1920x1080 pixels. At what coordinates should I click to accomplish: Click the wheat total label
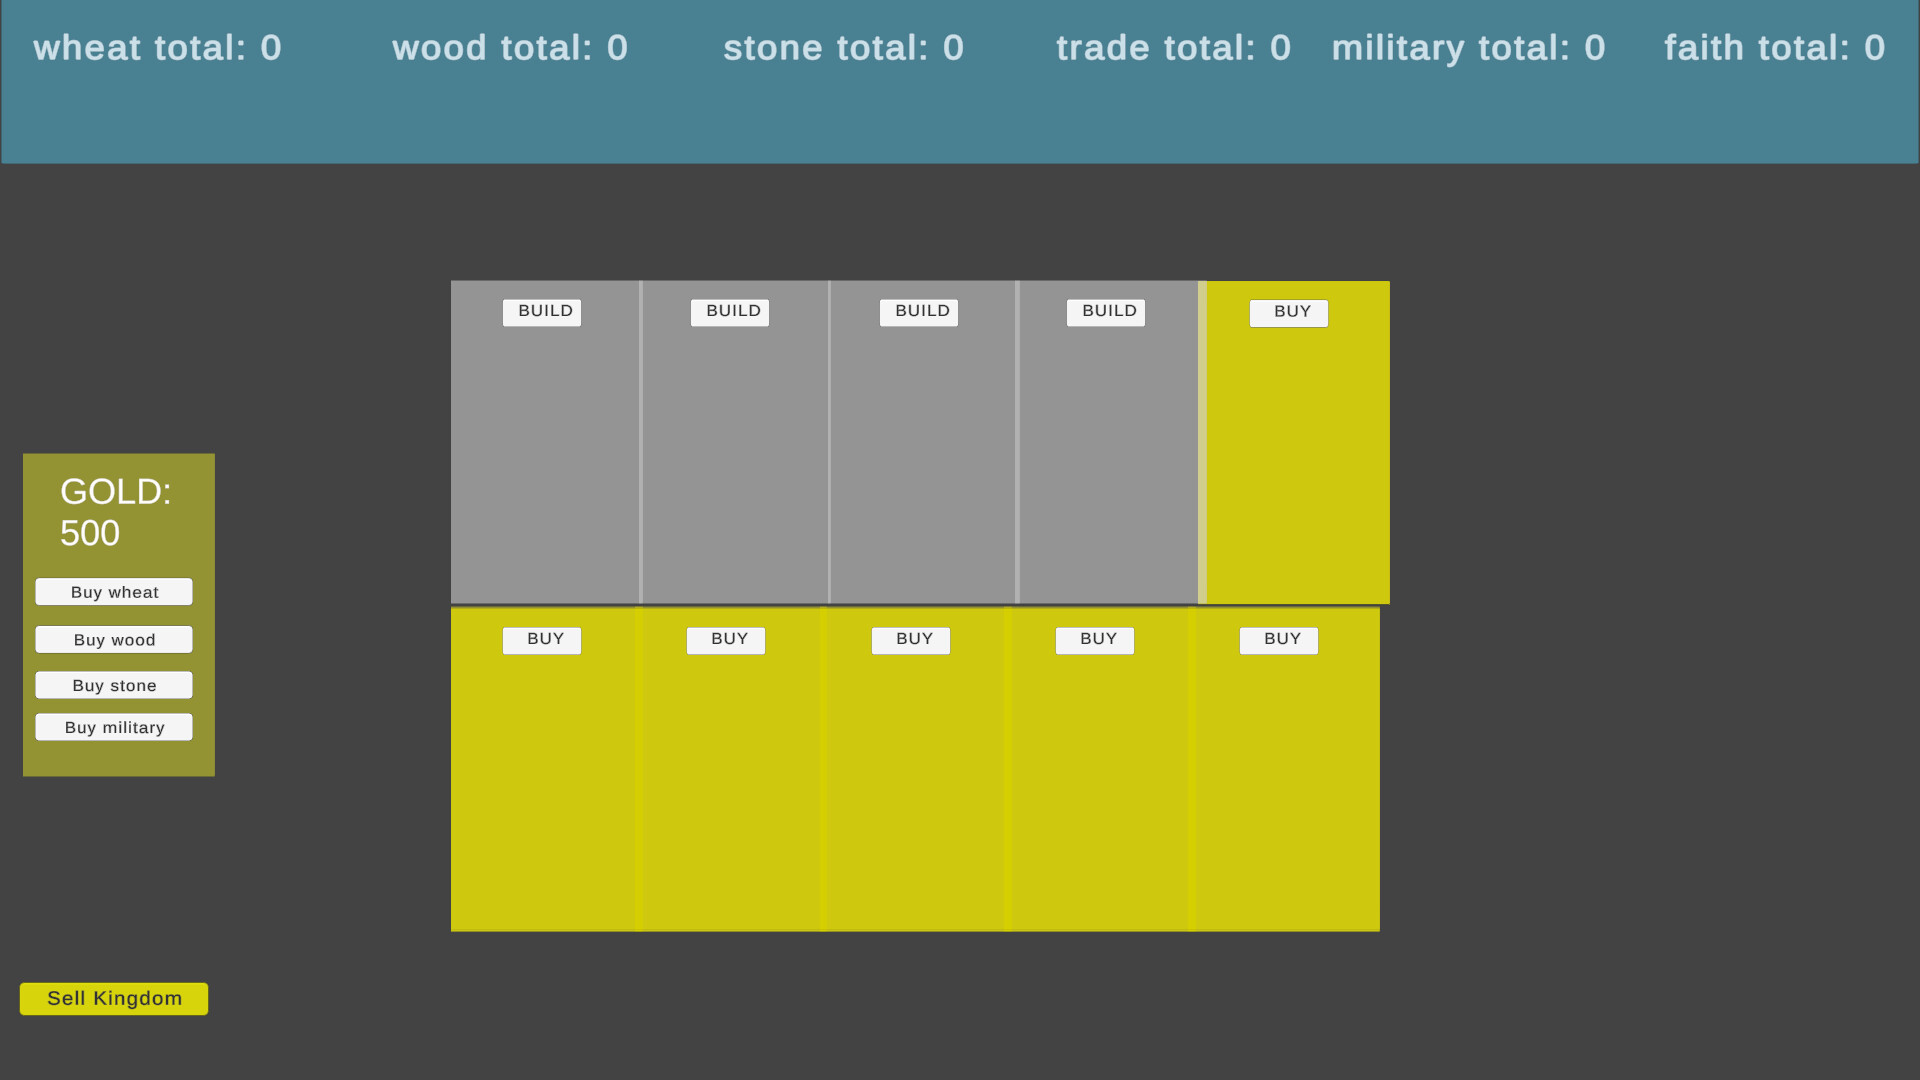[x=158, y=48]
